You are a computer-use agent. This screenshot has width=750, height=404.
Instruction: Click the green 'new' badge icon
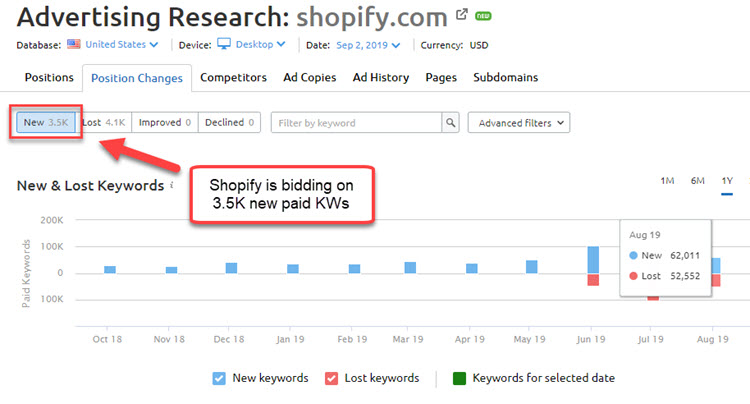(483, 16)
